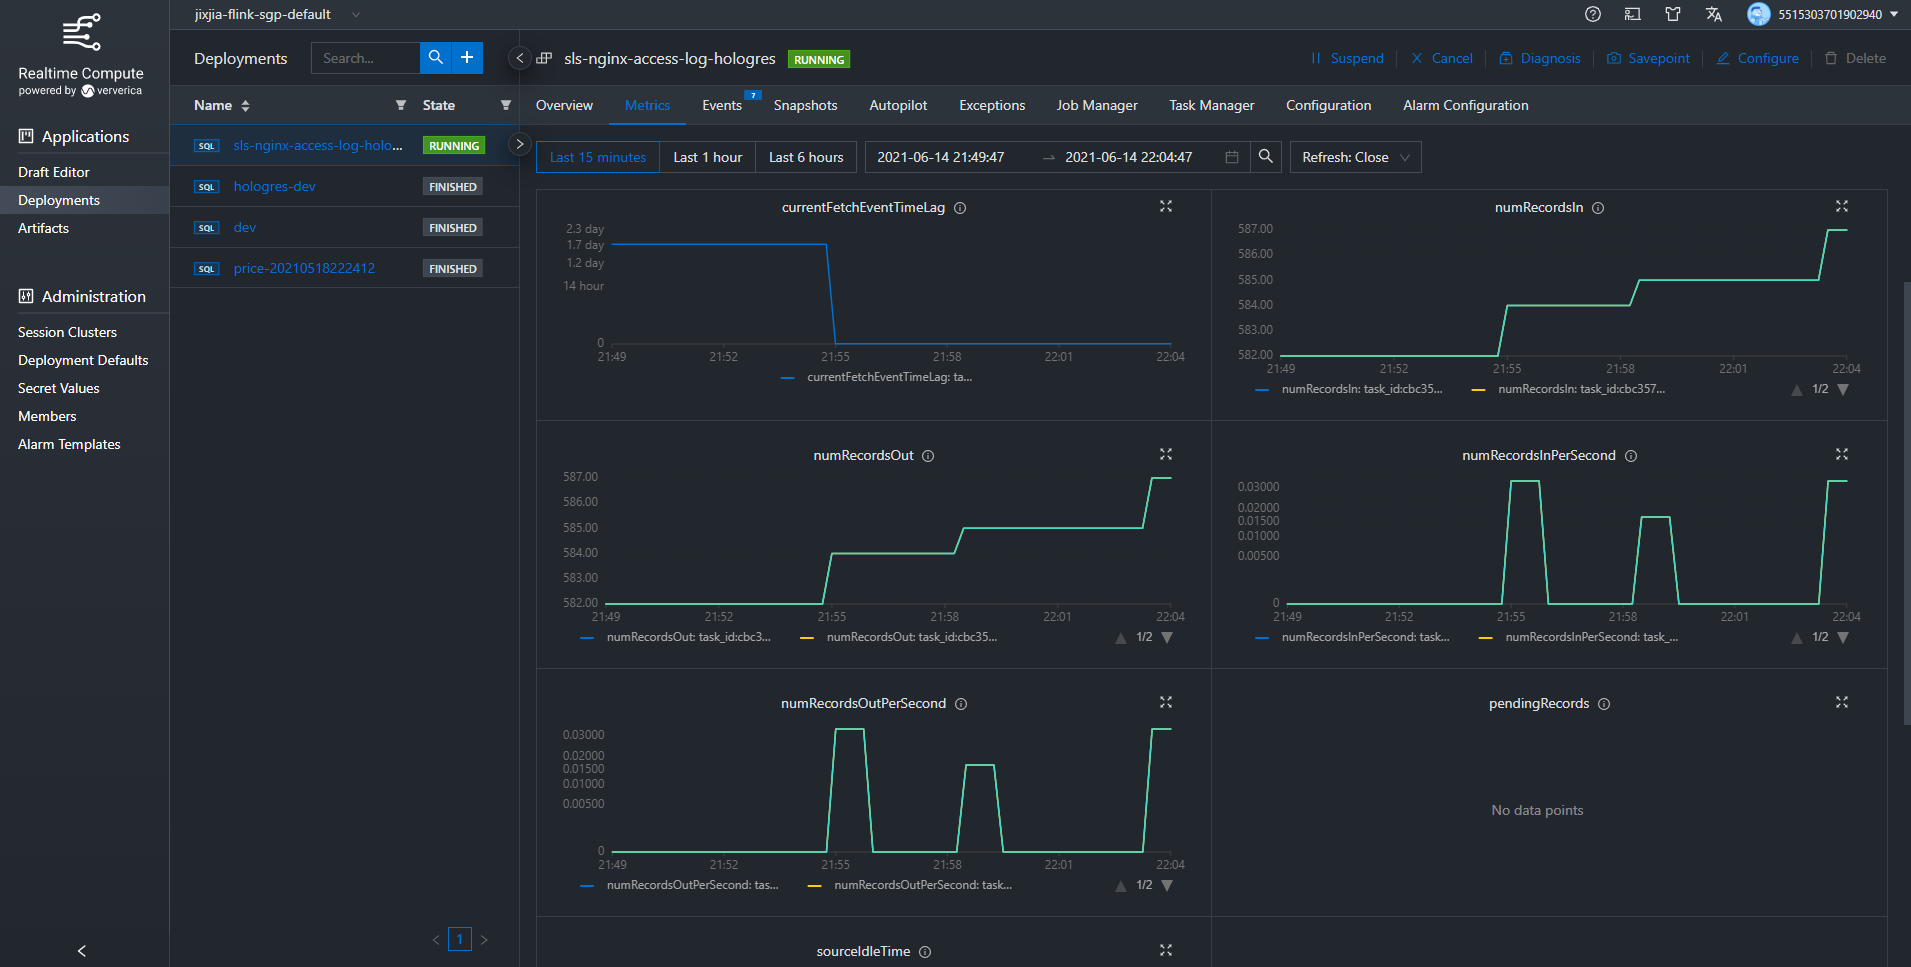
Task: Show info for numRecordsIn metric
Action: coord(1598,208)
